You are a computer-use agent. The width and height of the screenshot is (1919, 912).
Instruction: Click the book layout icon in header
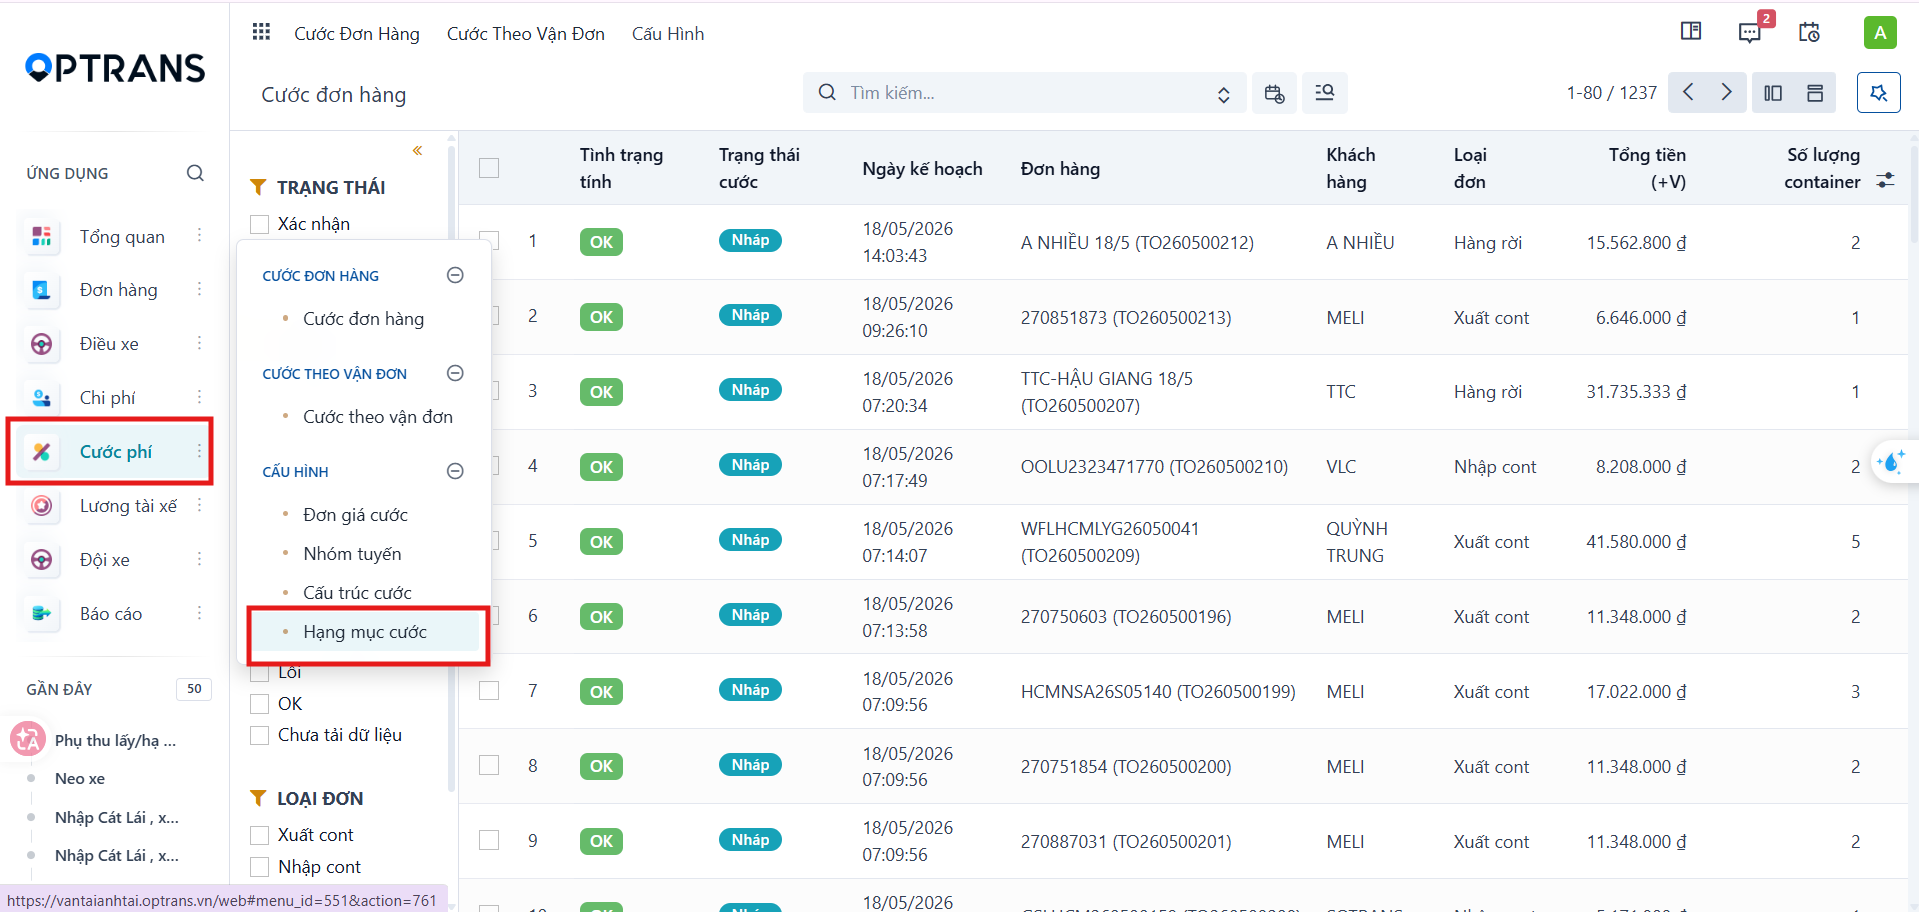[x=1691, y=32]
